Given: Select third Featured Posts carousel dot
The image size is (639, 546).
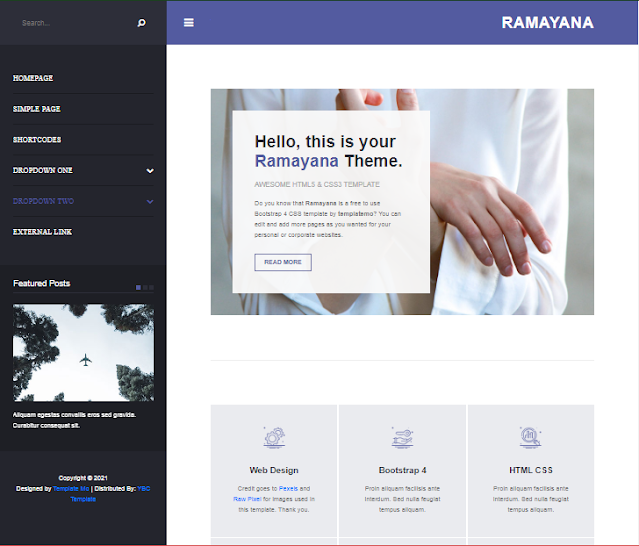Looking at the screenshot, I should [152, 288].
